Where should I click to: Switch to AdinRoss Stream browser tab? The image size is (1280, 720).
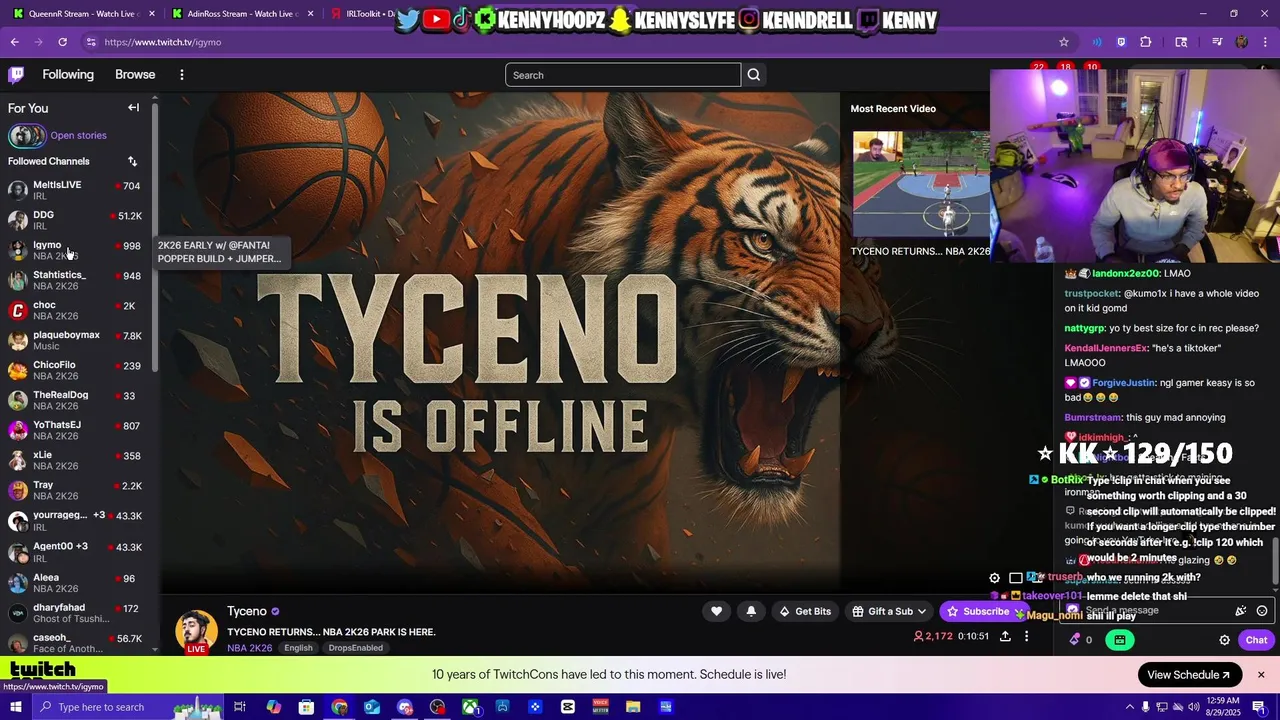point(240,14)
